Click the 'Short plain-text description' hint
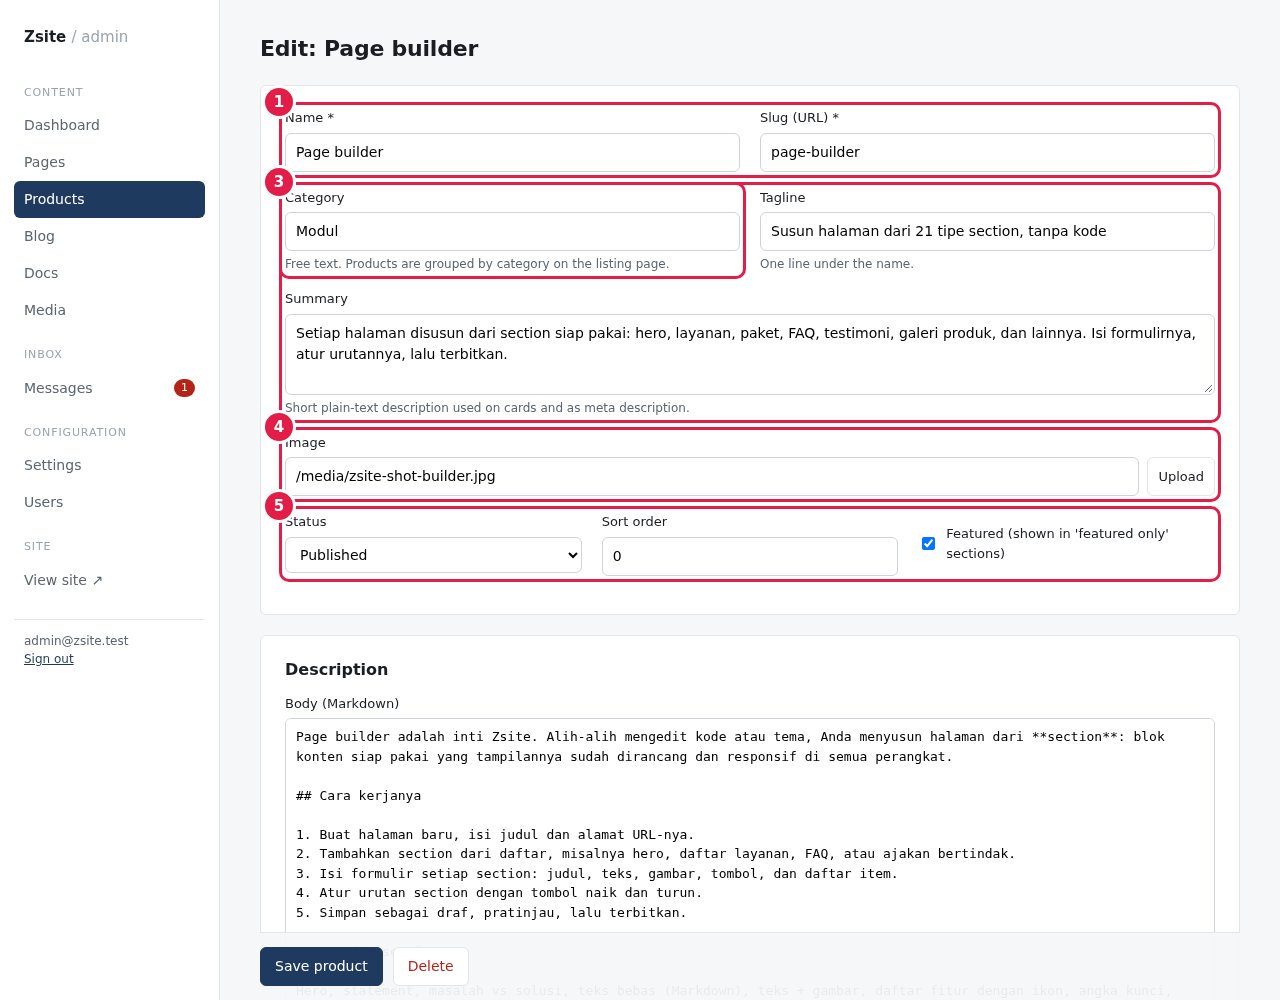Image resolution: width=1280 pixels, height=1000 pixels. [487, 408]
